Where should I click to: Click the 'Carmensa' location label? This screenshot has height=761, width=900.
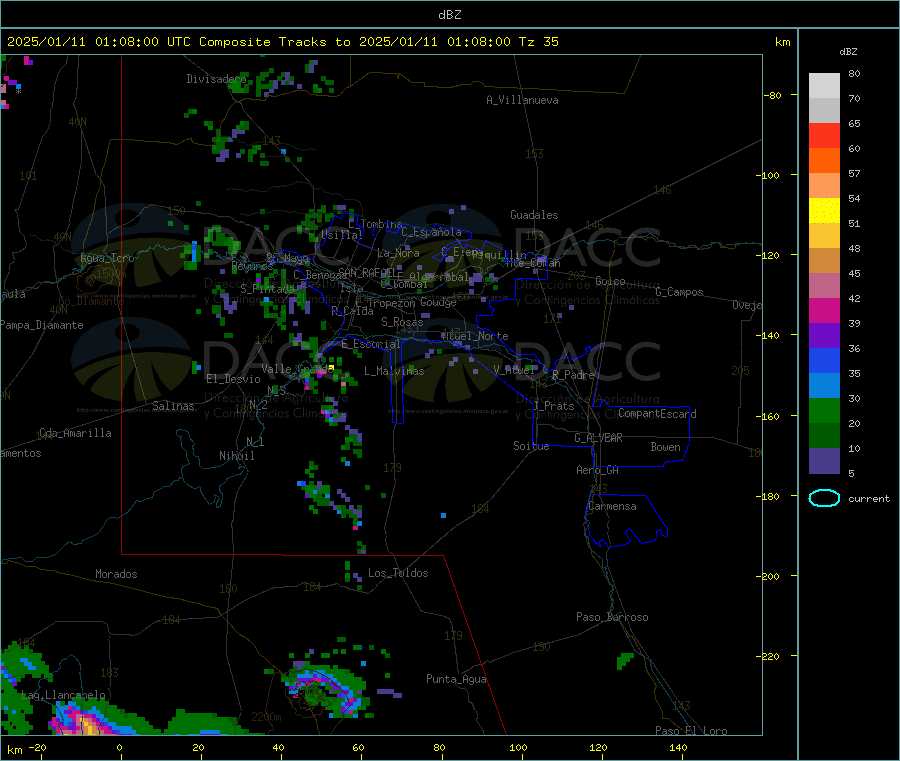612,506
